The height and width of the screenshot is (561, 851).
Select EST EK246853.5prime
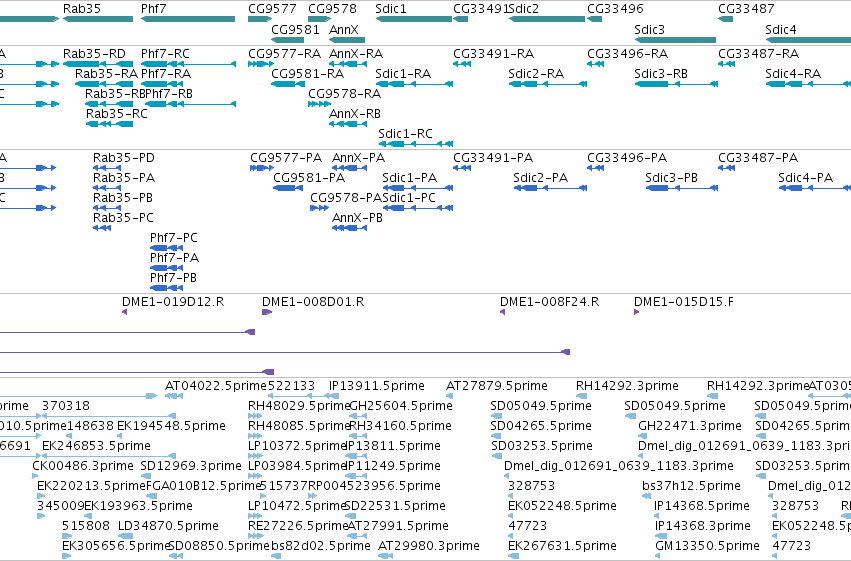tap(96, 446)
